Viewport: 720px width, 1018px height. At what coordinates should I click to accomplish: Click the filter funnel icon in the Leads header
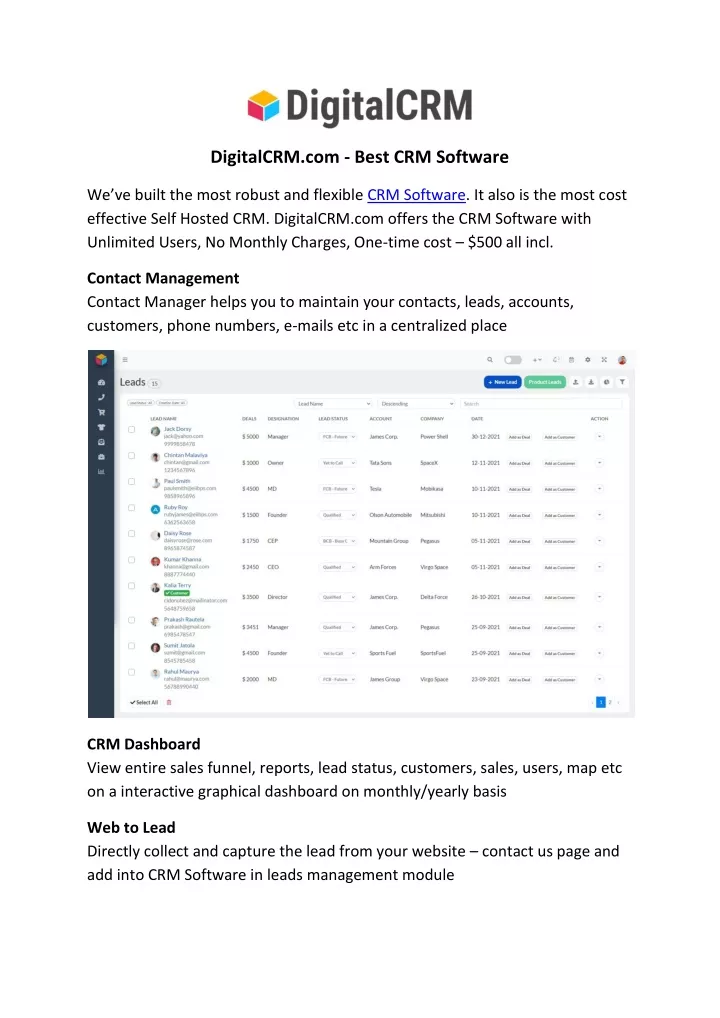(622, 382)
